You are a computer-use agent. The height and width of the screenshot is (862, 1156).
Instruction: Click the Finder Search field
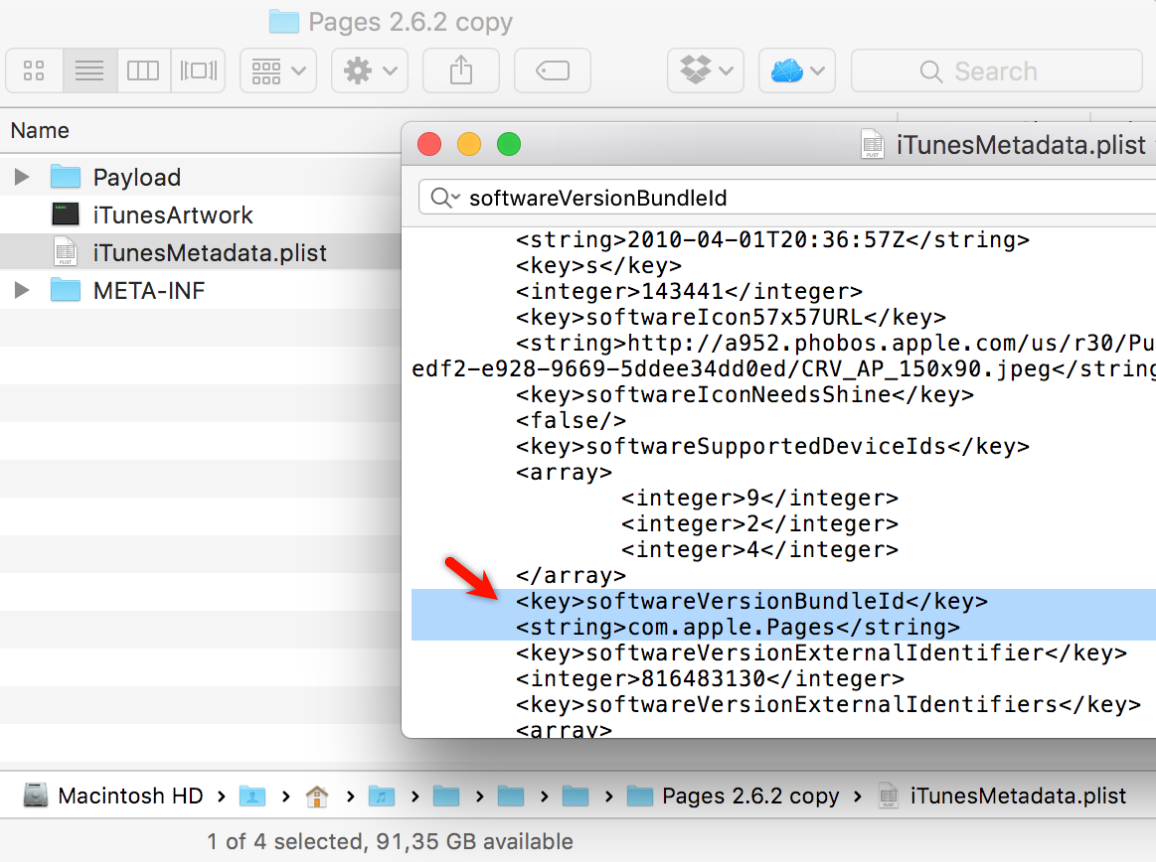997,71
